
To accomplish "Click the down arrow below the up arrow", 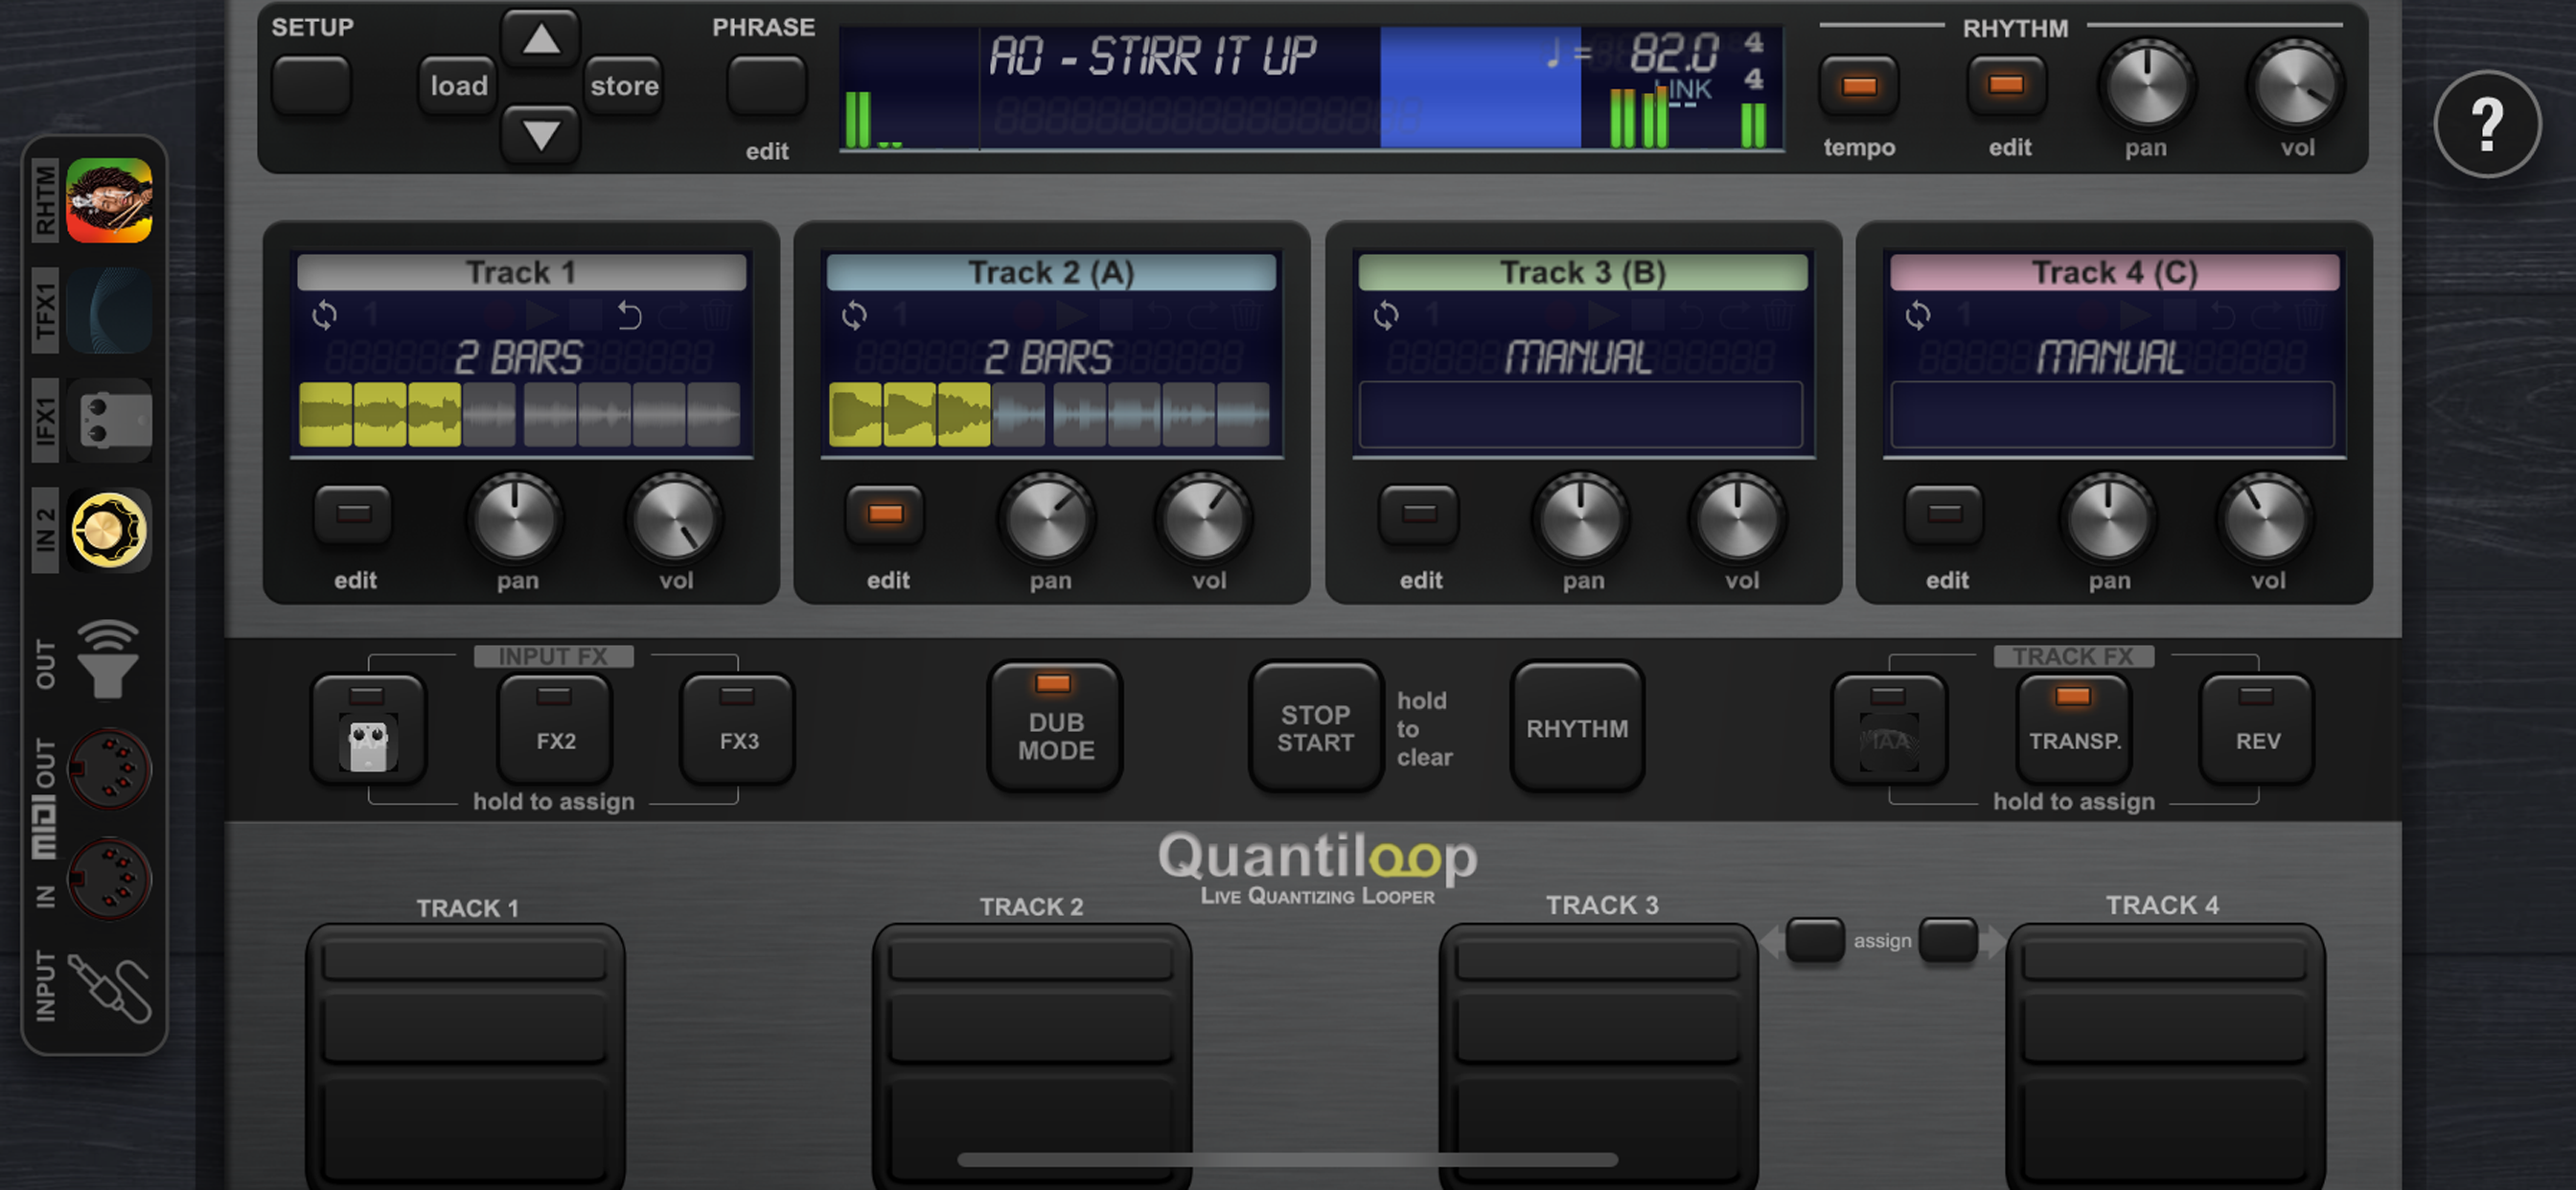I will (541, 133).
